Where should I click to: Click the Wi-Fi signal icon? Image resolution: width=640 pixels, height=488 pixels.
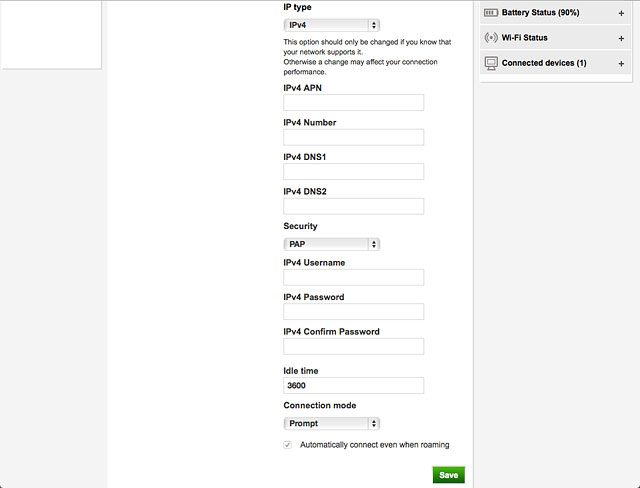490,38
